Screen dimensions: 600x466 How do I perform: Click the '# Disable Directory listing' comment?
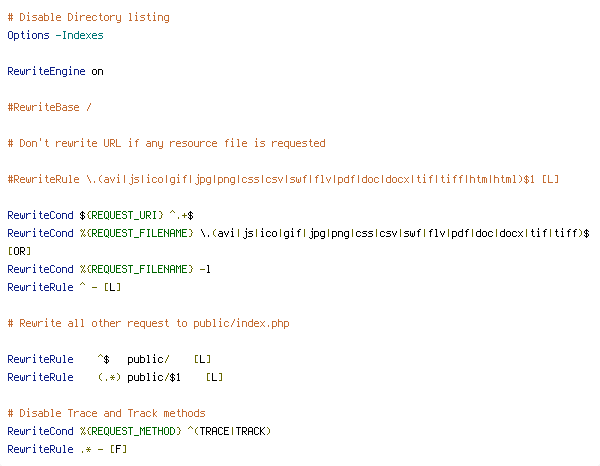[88, 17]
